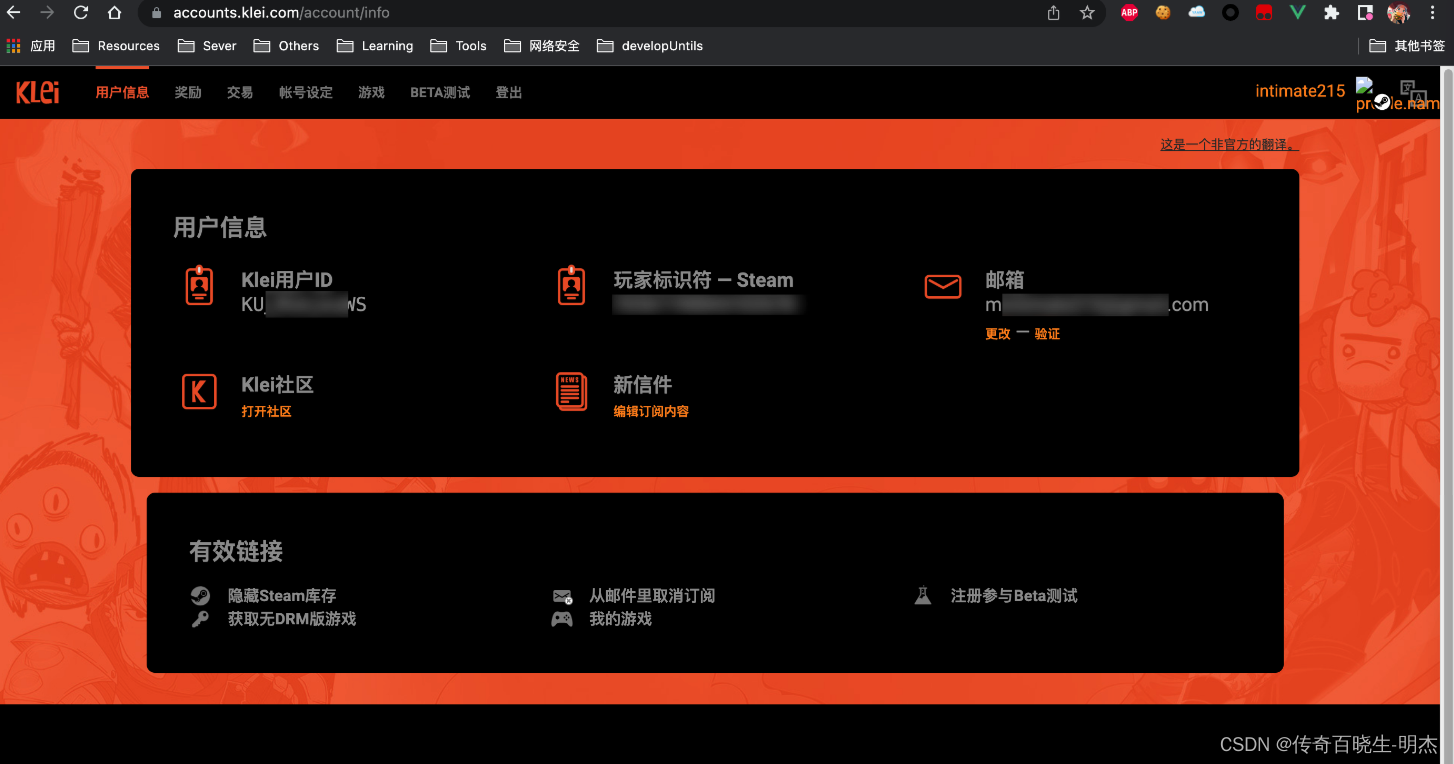Open 隐藏Steam库存 link
Screen dimensions: 1454x764
[282, 596]
